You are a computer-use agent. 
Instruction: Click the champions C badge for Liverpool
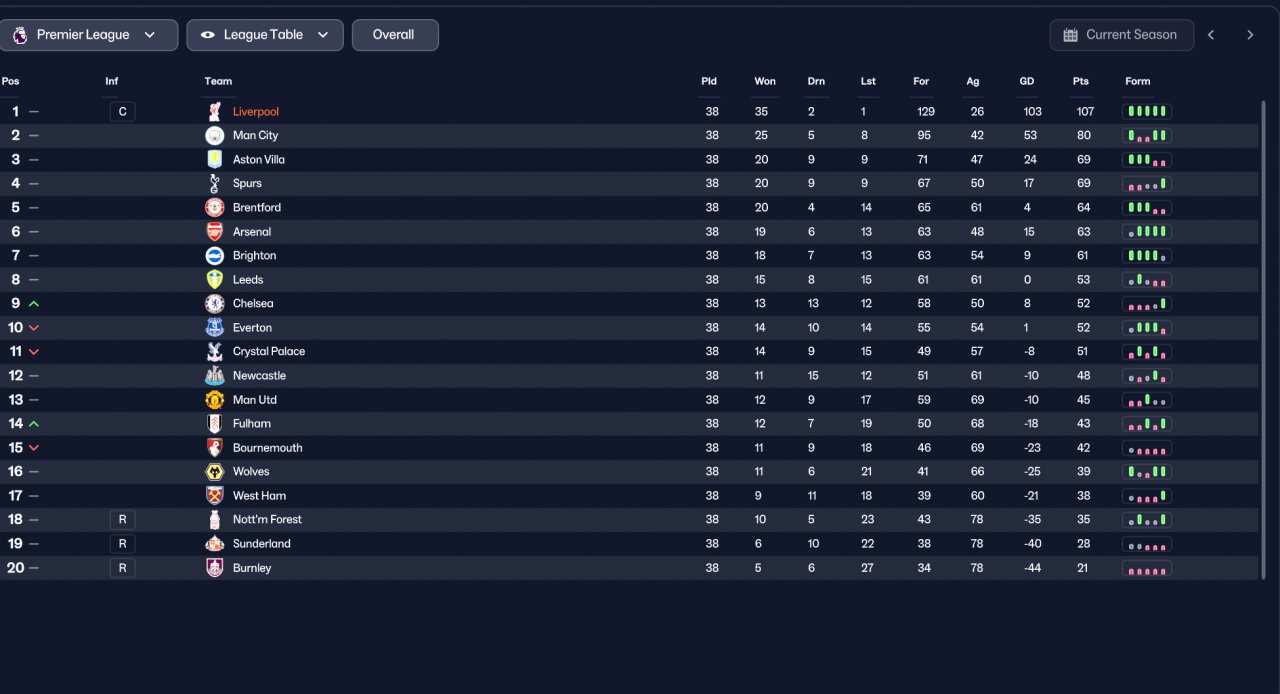pyautogui.click(x=122, y=112)
